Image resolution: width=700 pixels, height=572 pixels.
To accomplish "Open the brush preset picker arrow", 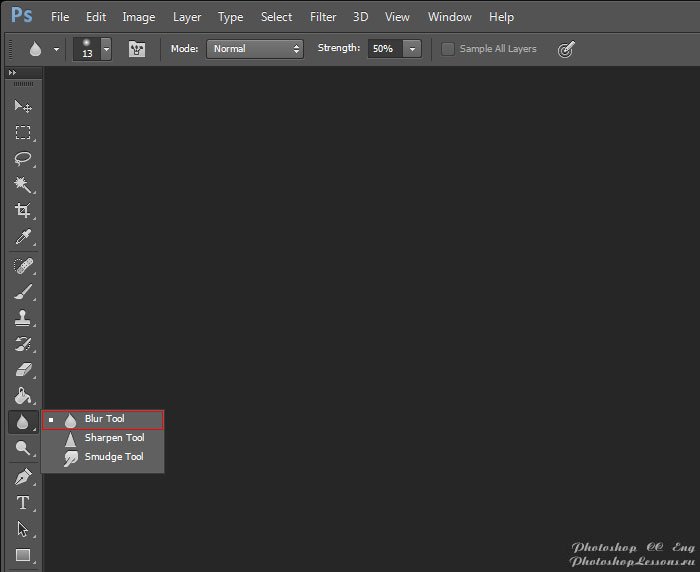I will [x=106, y=48].
